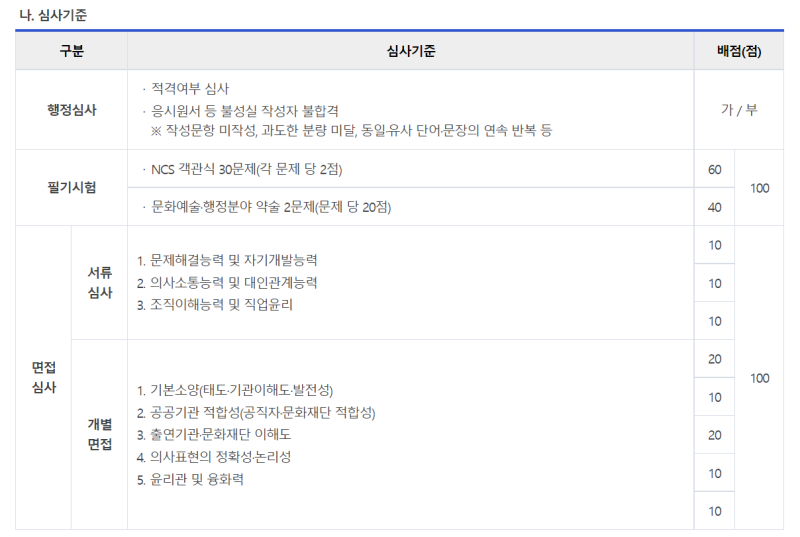Select the '필기시험' row label

pyautogui.click(x=71, y=188)
